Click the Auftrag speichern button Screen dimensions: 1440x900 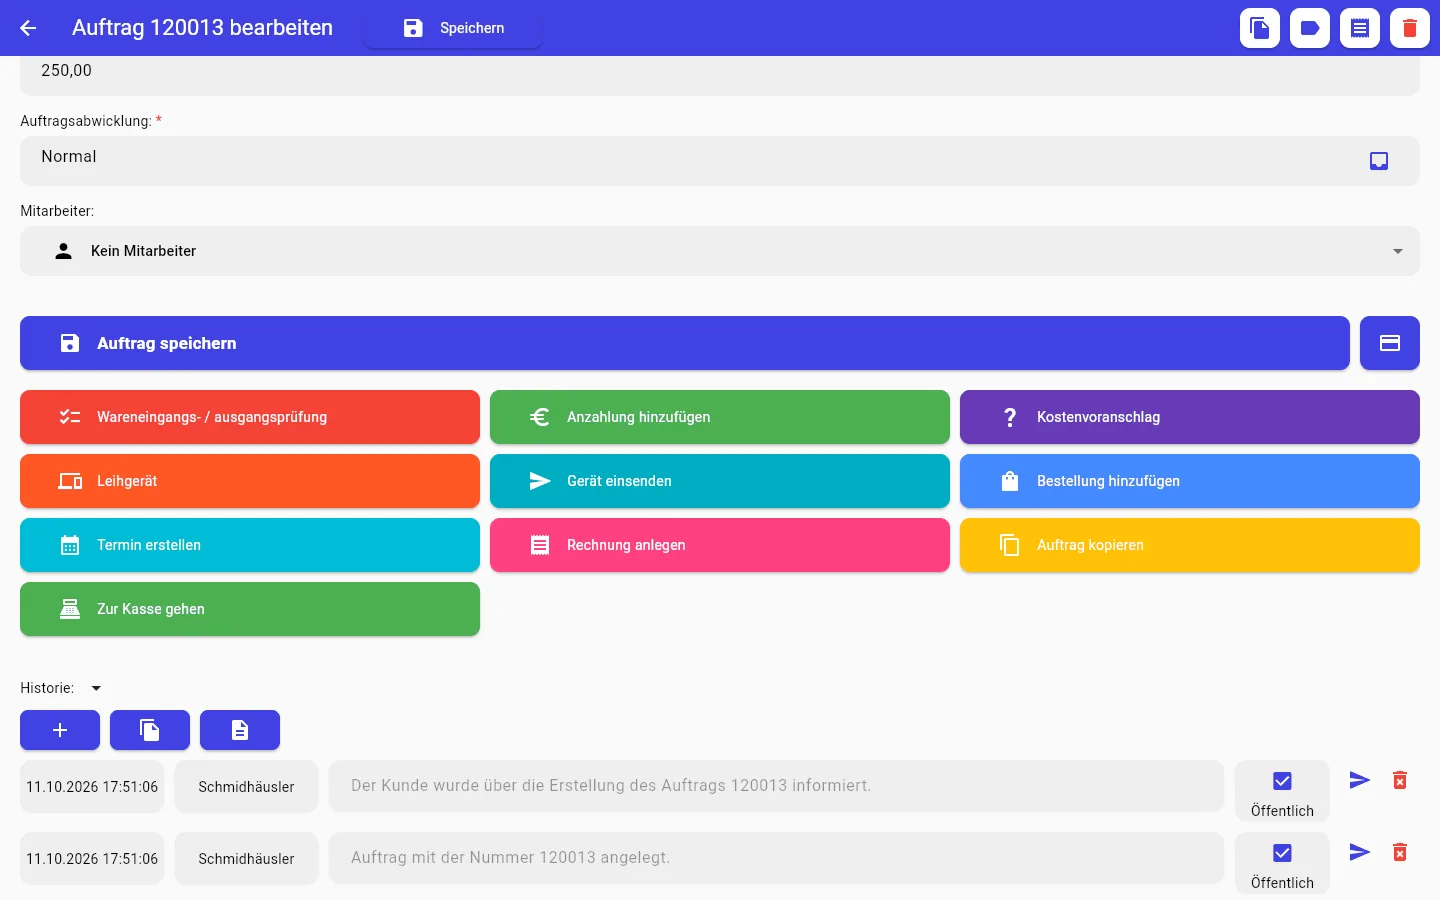point(685,343)
